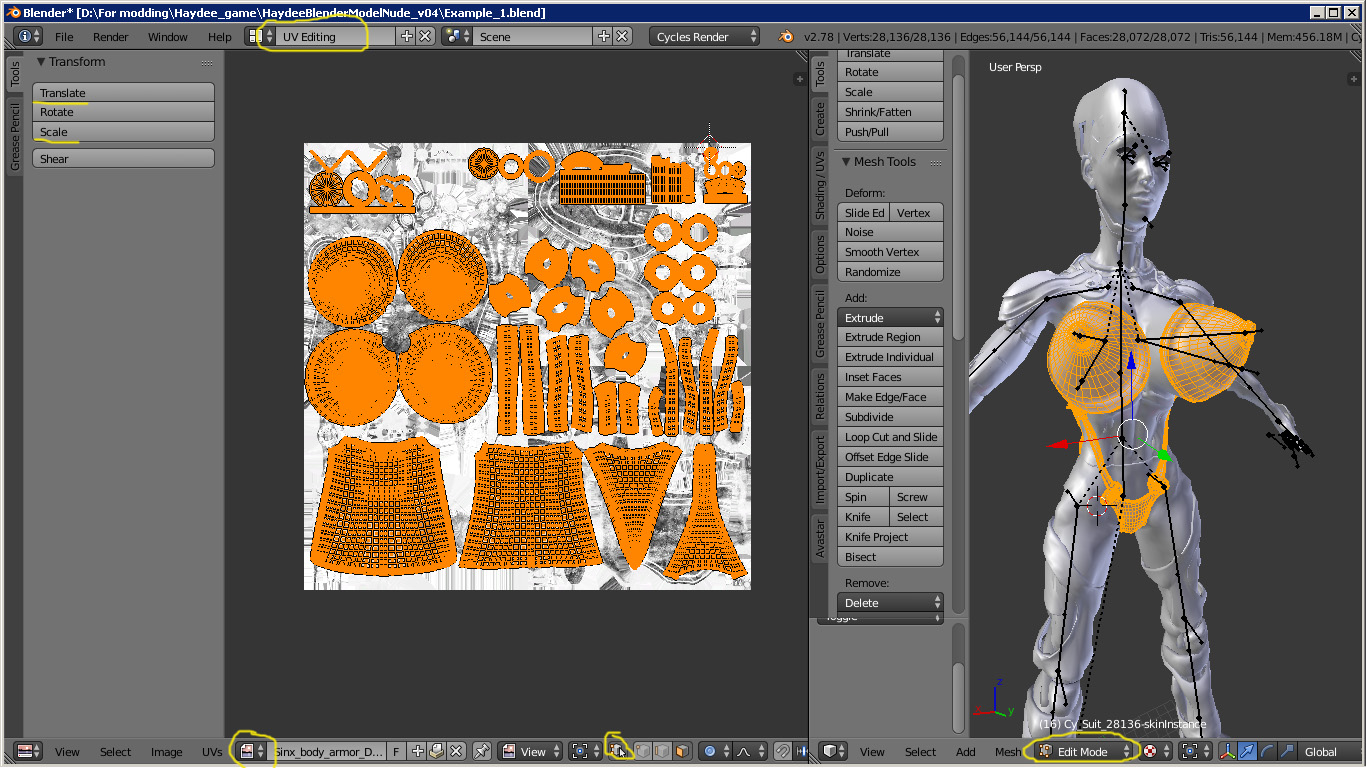The image size is (1366, 768).
Task: Open the screen layout browse icon
Action: (261, 36)
